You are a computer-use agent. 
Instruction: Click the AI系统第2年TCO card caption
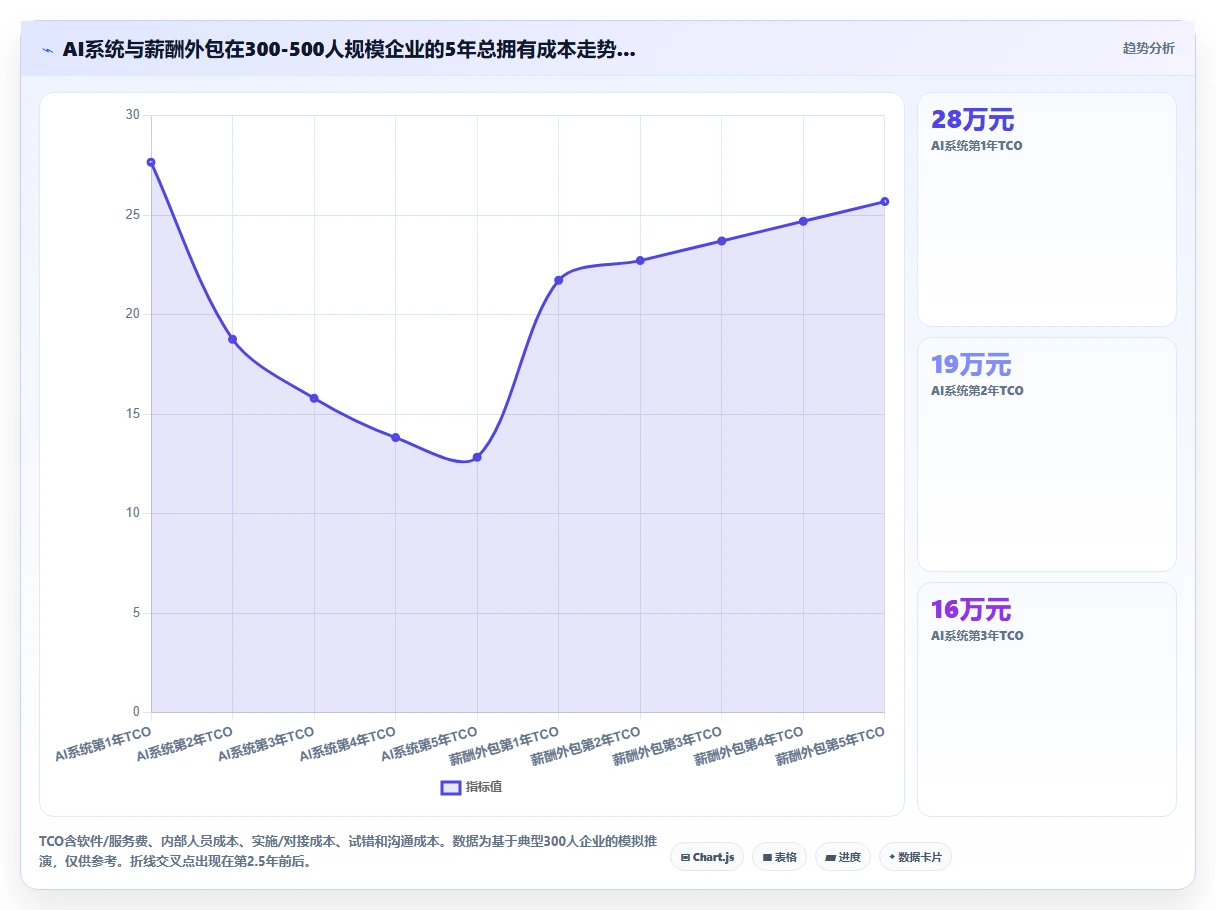(977, 391)
